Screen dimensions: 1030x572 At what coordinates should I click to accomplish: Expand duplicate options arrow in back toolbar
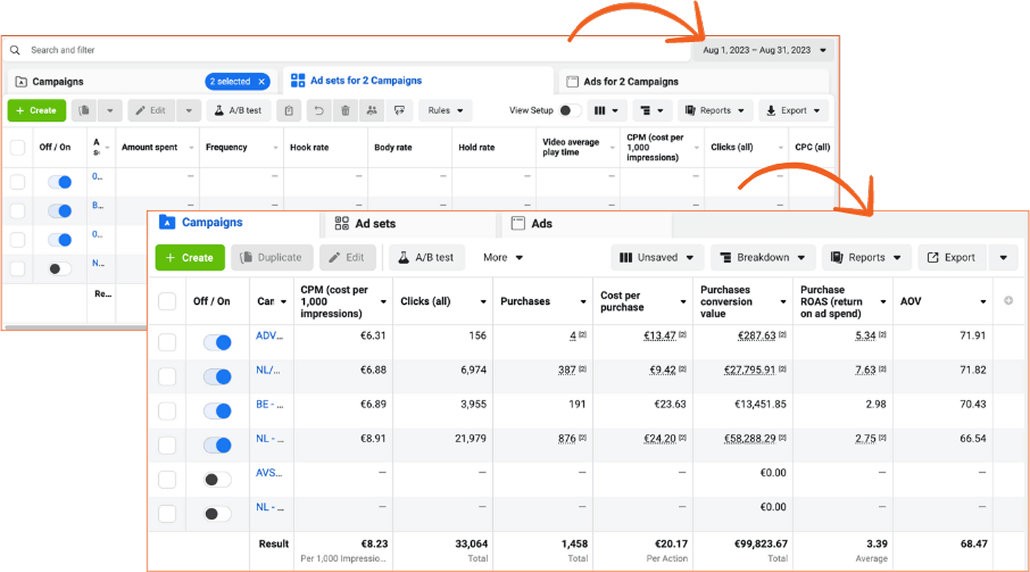110,110
